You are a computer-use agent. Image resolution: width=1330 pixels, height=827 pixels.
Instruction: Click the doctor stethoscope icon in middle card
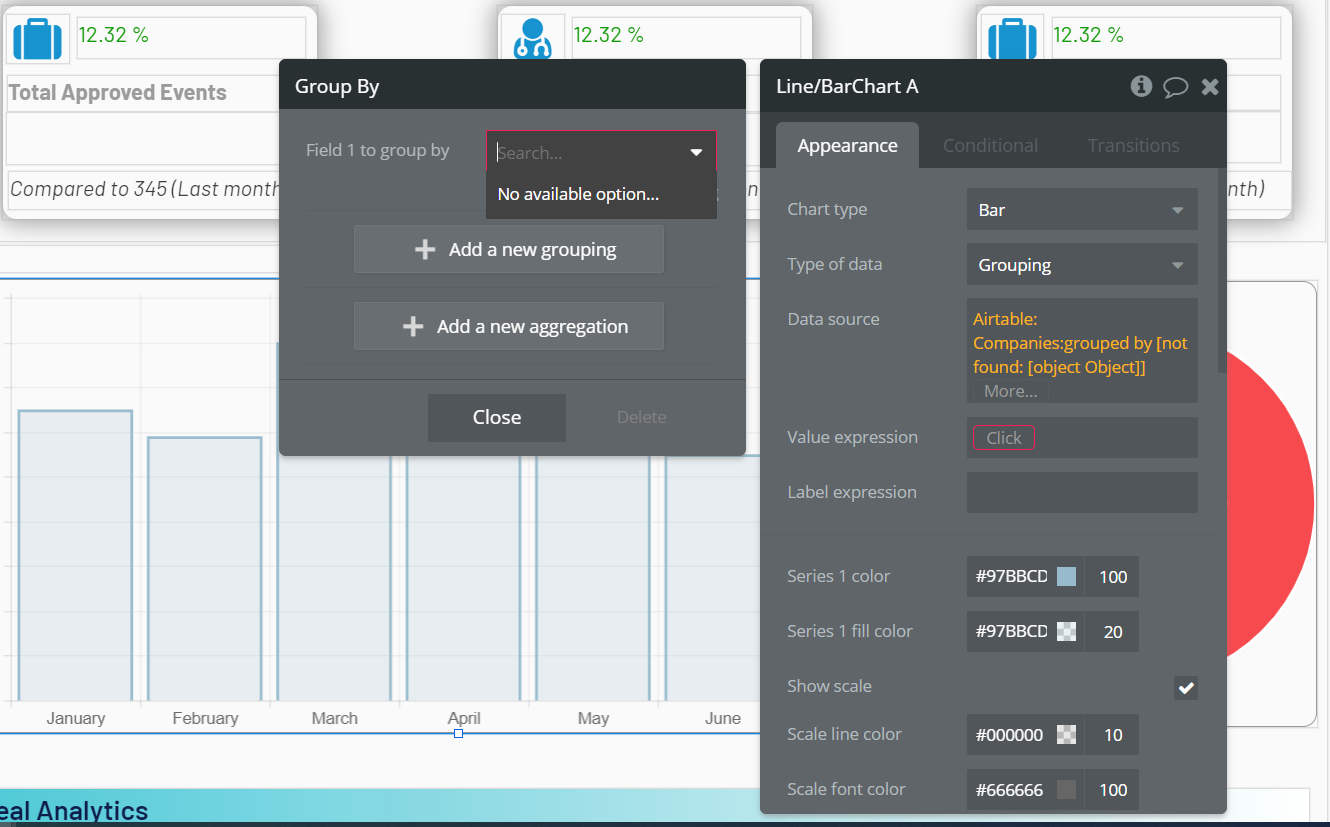click(x=532, y=40)
